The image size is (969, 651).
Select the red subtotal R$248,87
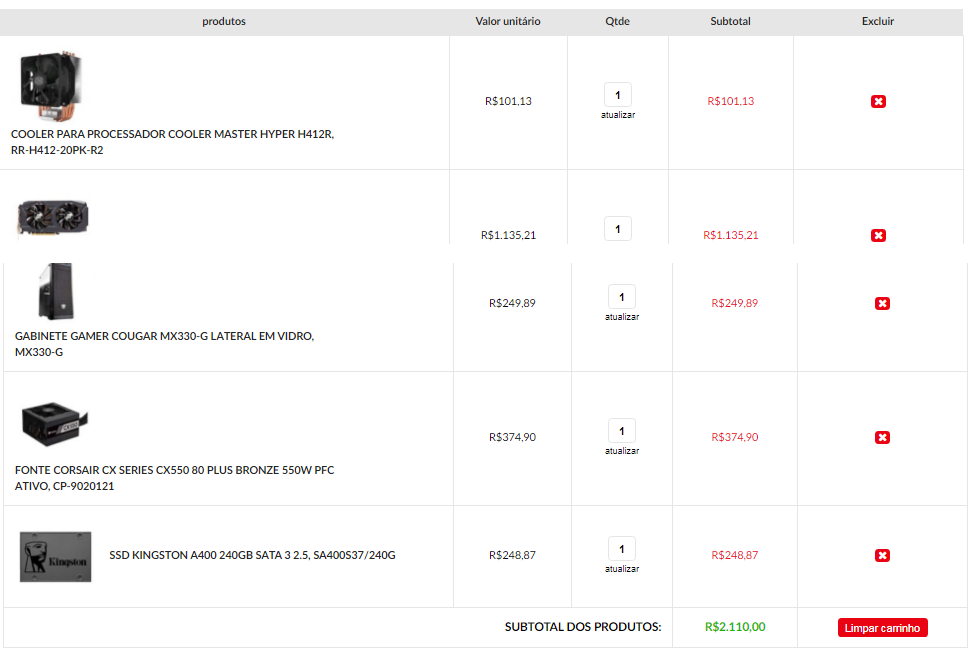(734, 556)
